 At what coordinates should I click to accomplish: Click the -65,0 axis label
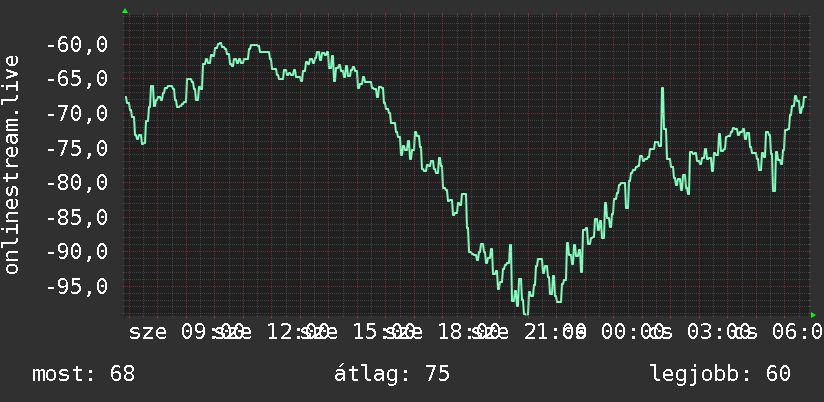pos(78,79)
